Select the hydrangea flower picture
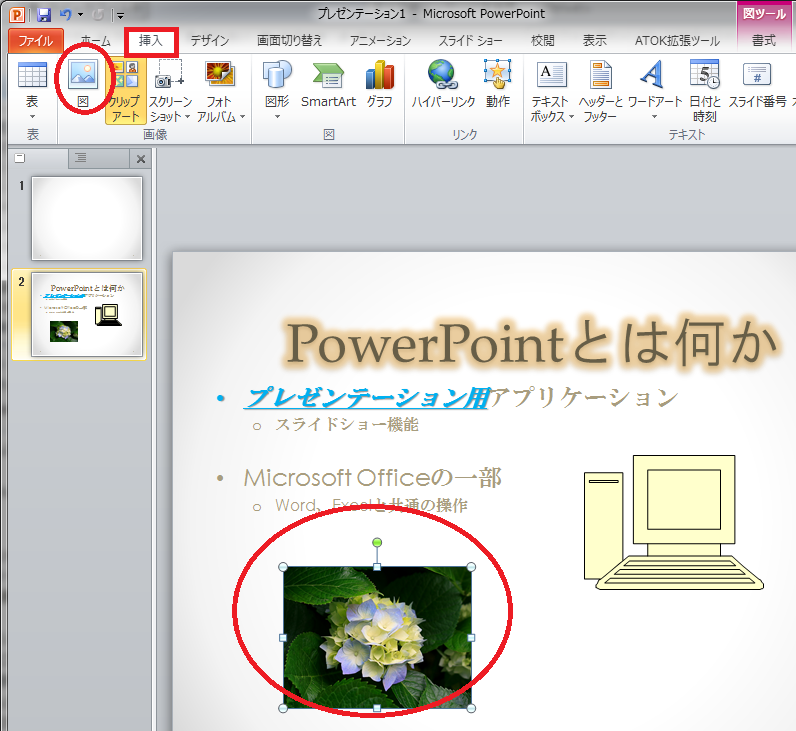This screenshot has height=731, width=796. click(377, 638)
